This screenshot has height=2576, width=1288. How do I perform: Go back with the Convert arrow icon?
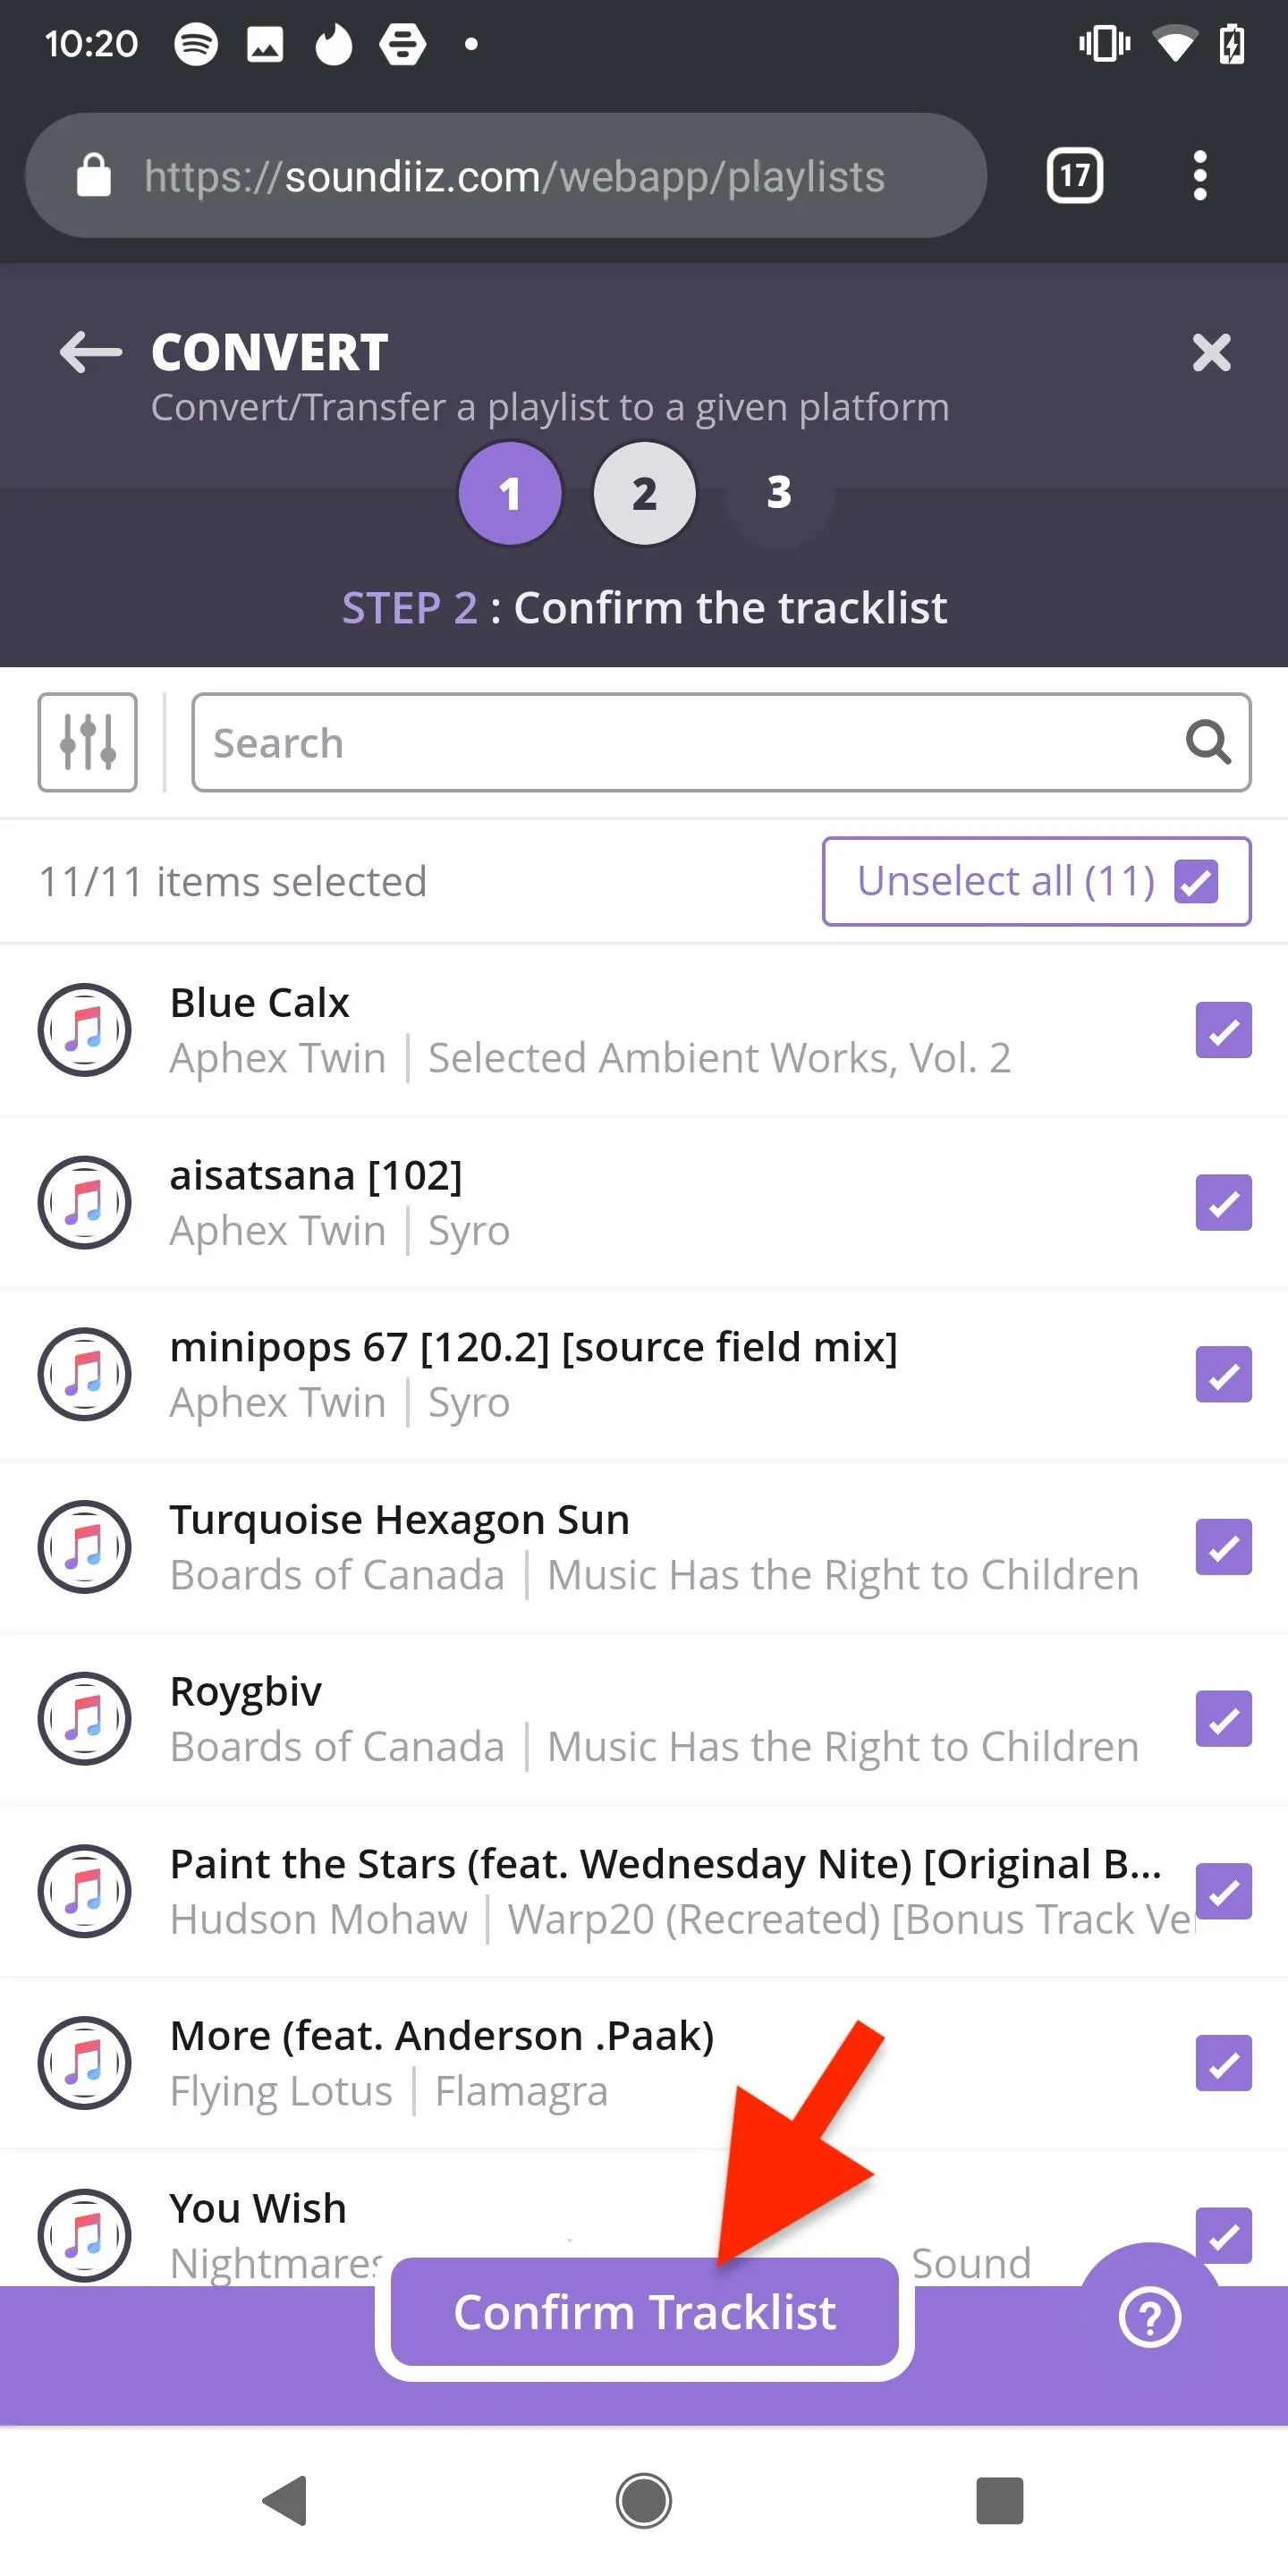[x=90, y=352]
